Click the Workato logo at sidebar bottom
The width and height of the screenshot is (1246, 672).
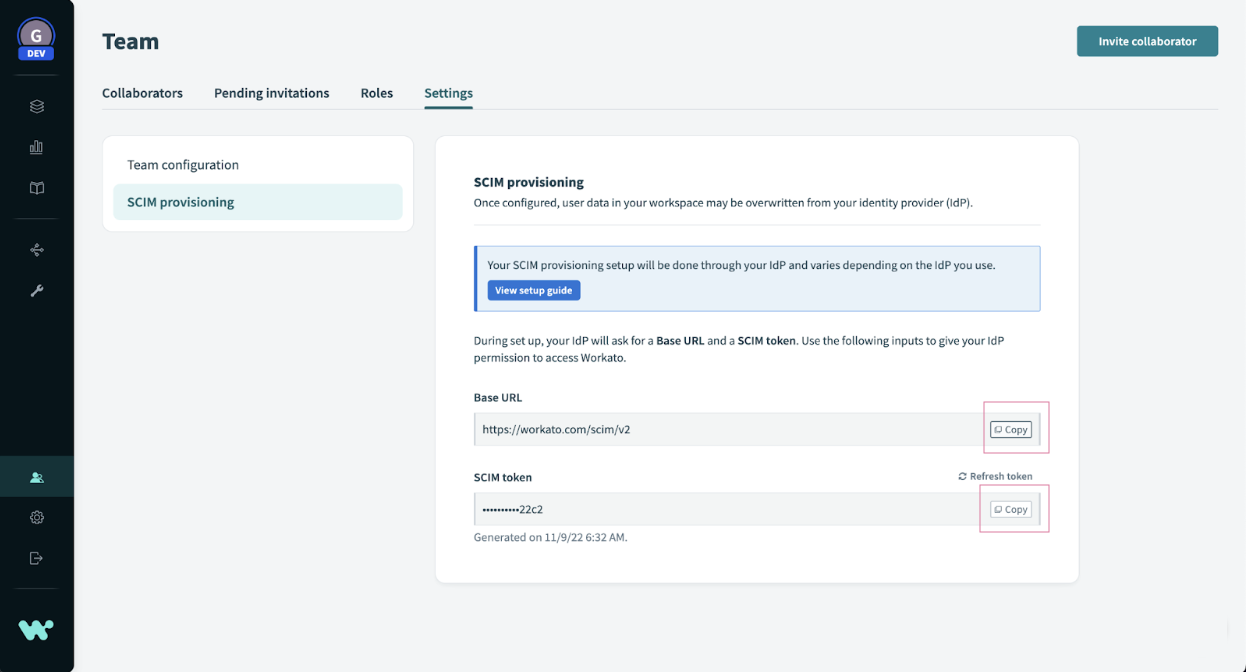(x=36, y=629)
